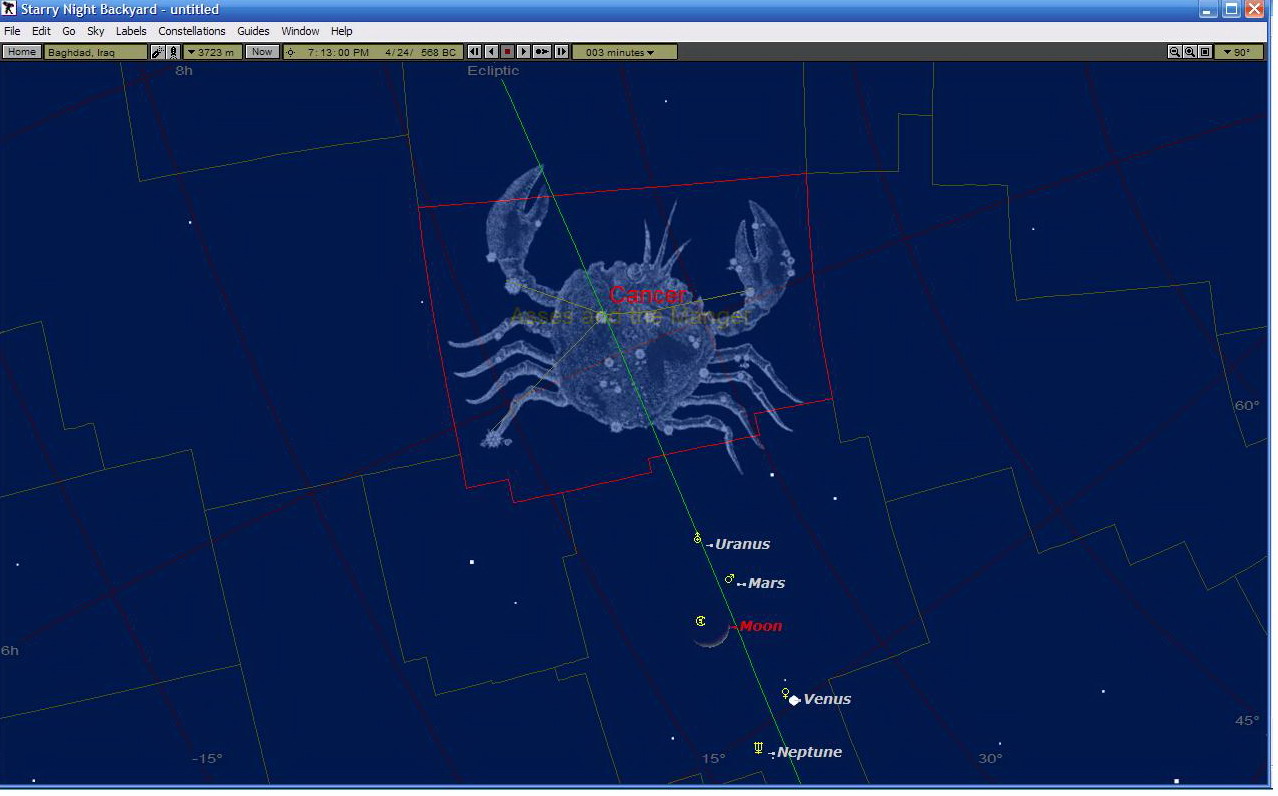
Task: Click the Neptune label text
Action: [x=810, y=752]
